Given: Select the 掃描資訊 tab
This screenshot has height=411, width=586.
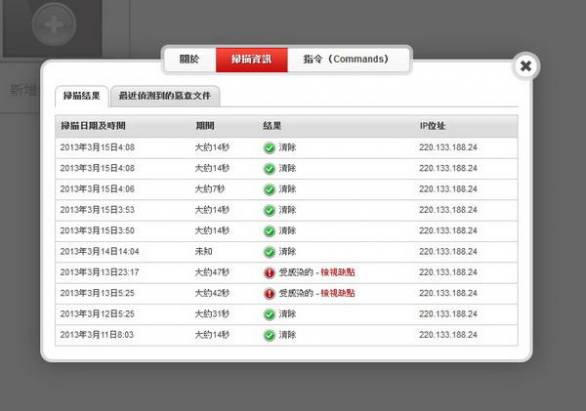Looking at the screenshot, I should click(252, 59).
